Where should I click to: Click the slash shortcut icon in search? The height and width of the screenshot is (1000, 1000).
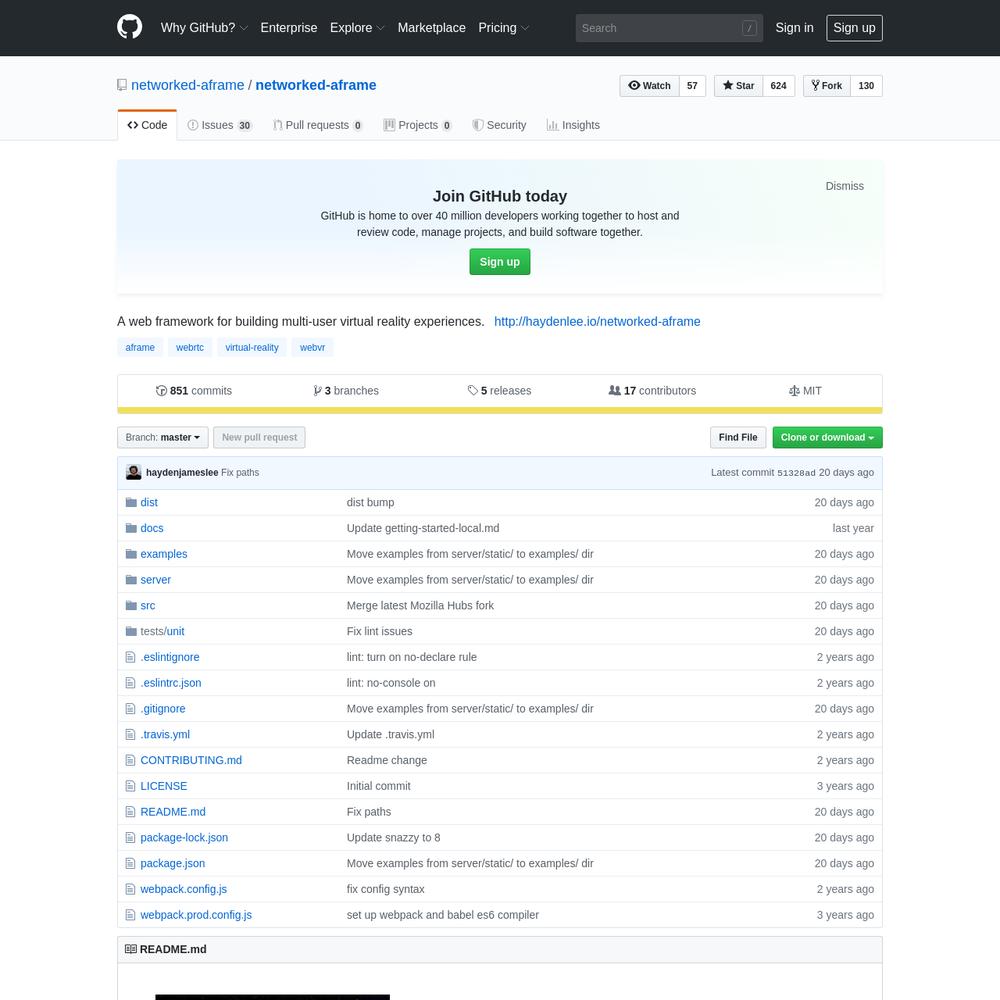coord(749,28)
